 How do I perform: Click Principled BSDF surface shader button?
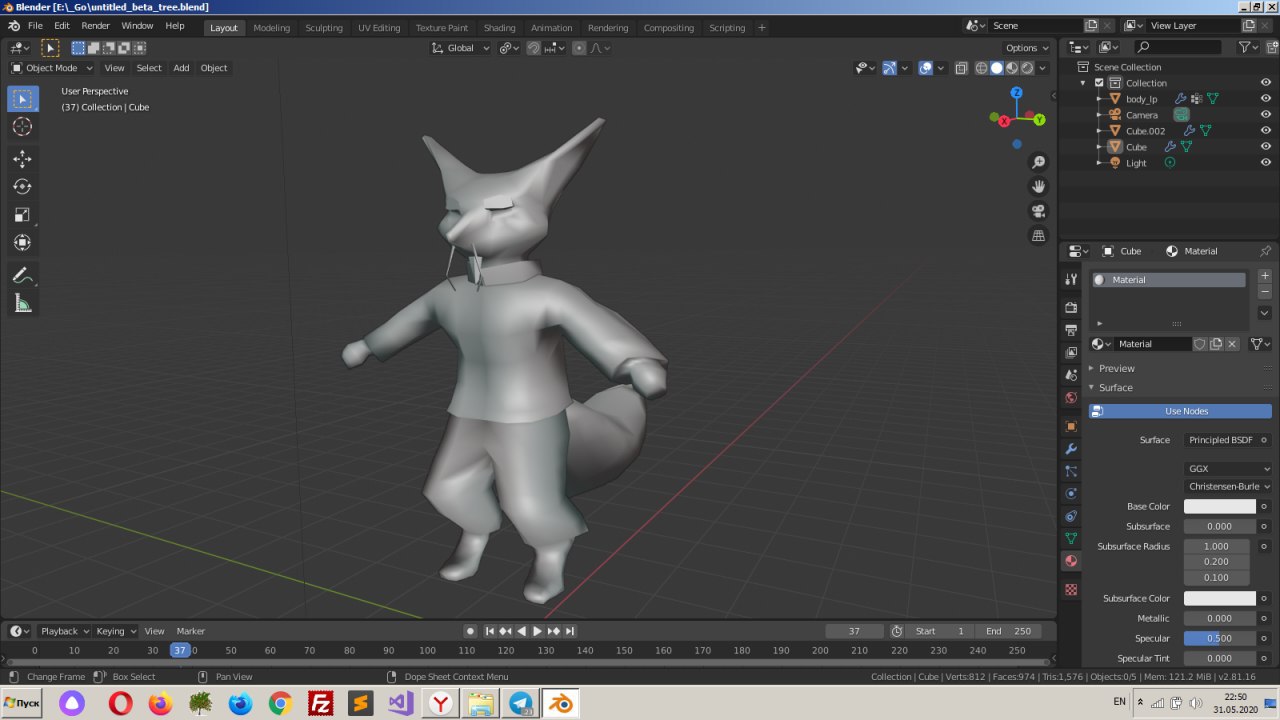pos(1220,440)
